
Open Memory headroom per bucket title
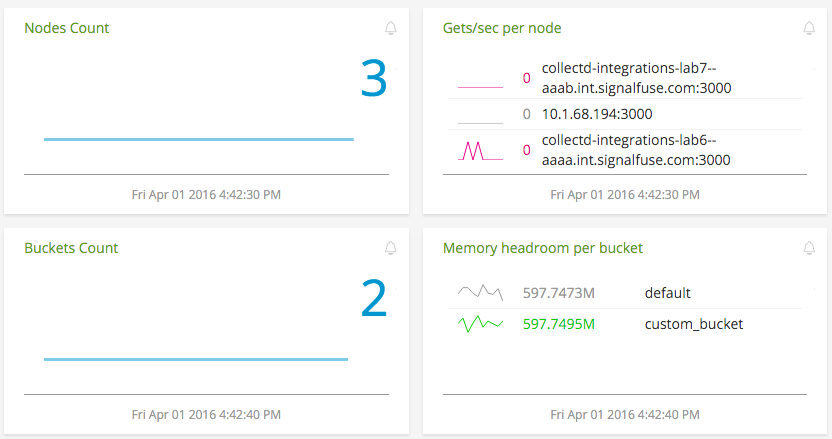[542, 248]
